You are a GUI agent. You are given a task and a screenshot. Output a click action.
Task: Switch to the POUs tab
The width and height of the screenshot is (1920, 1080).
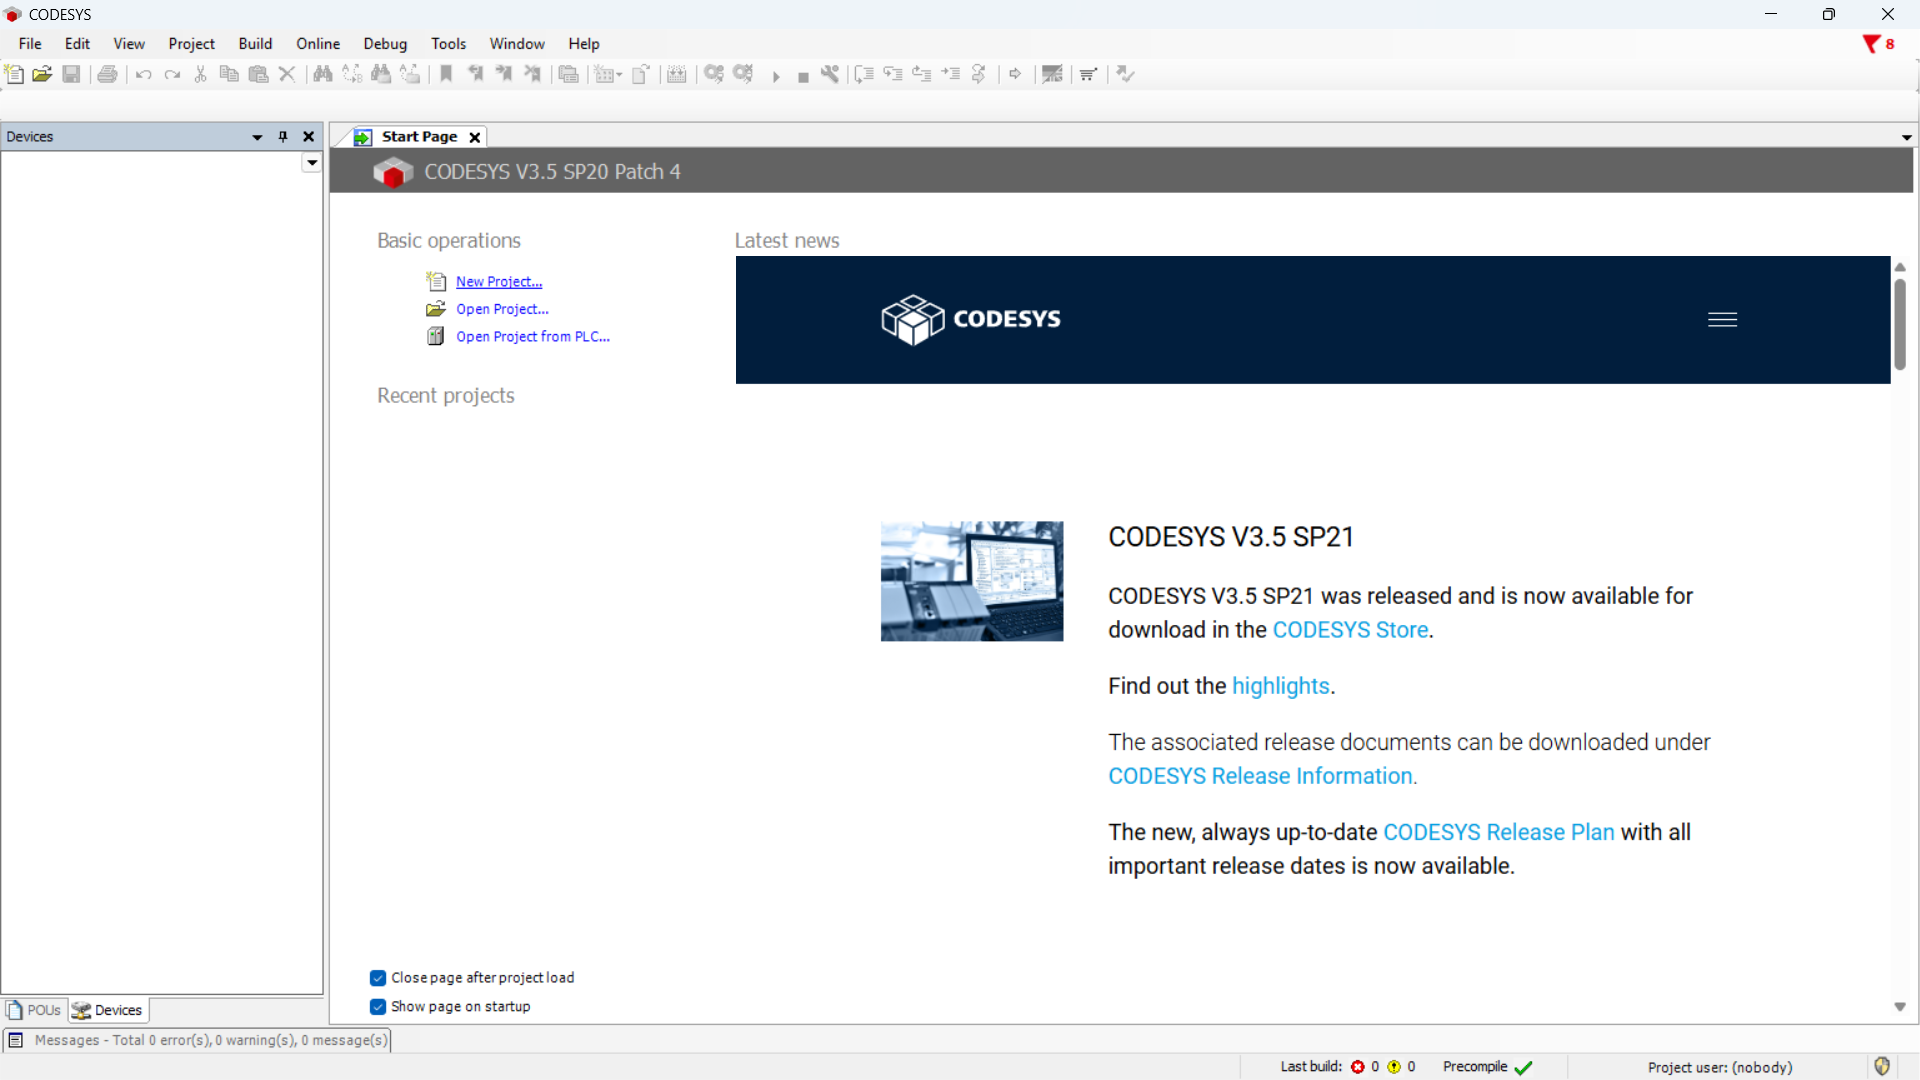pos(35,1010)
